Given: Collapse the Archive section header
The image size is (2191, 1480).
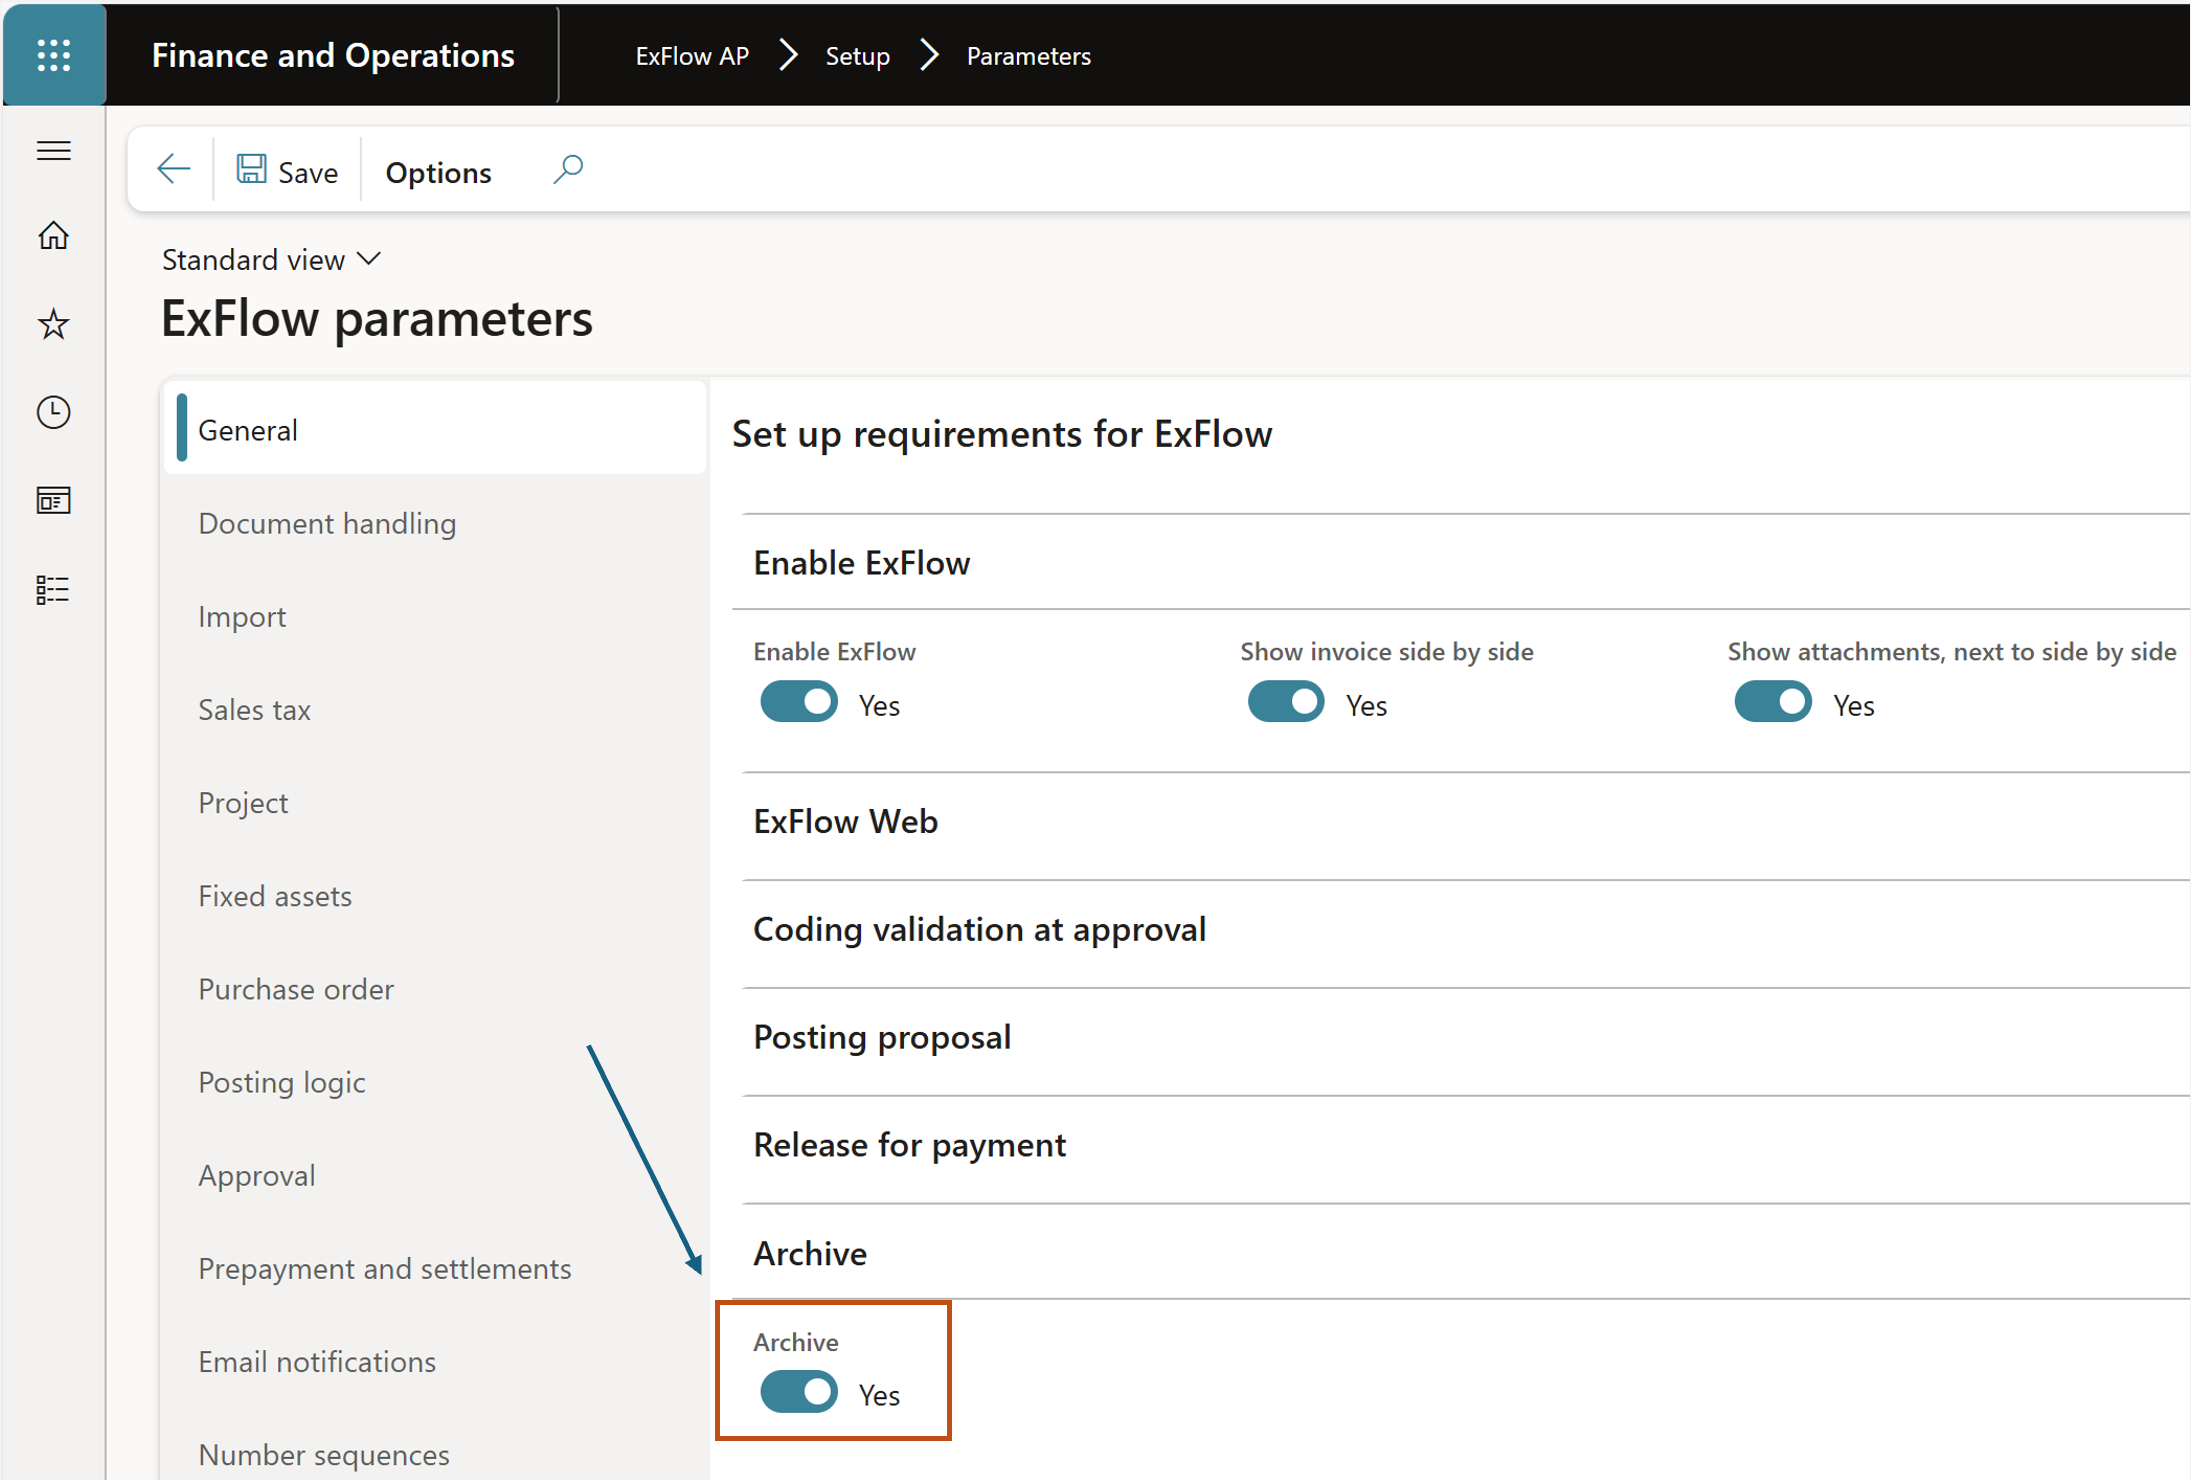Looking at the screenshot, I should click(1461, 1253).
